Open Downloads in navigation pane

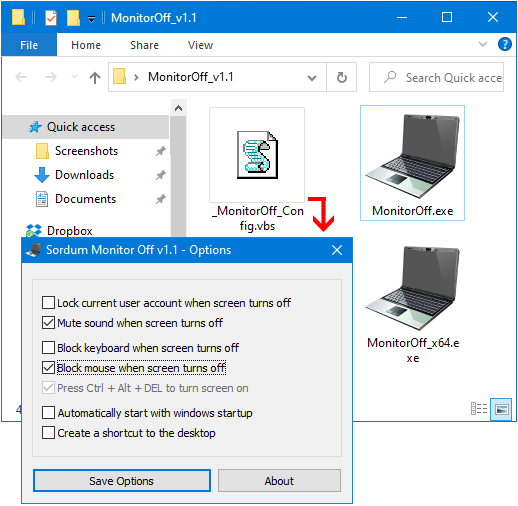coord(85,175)
